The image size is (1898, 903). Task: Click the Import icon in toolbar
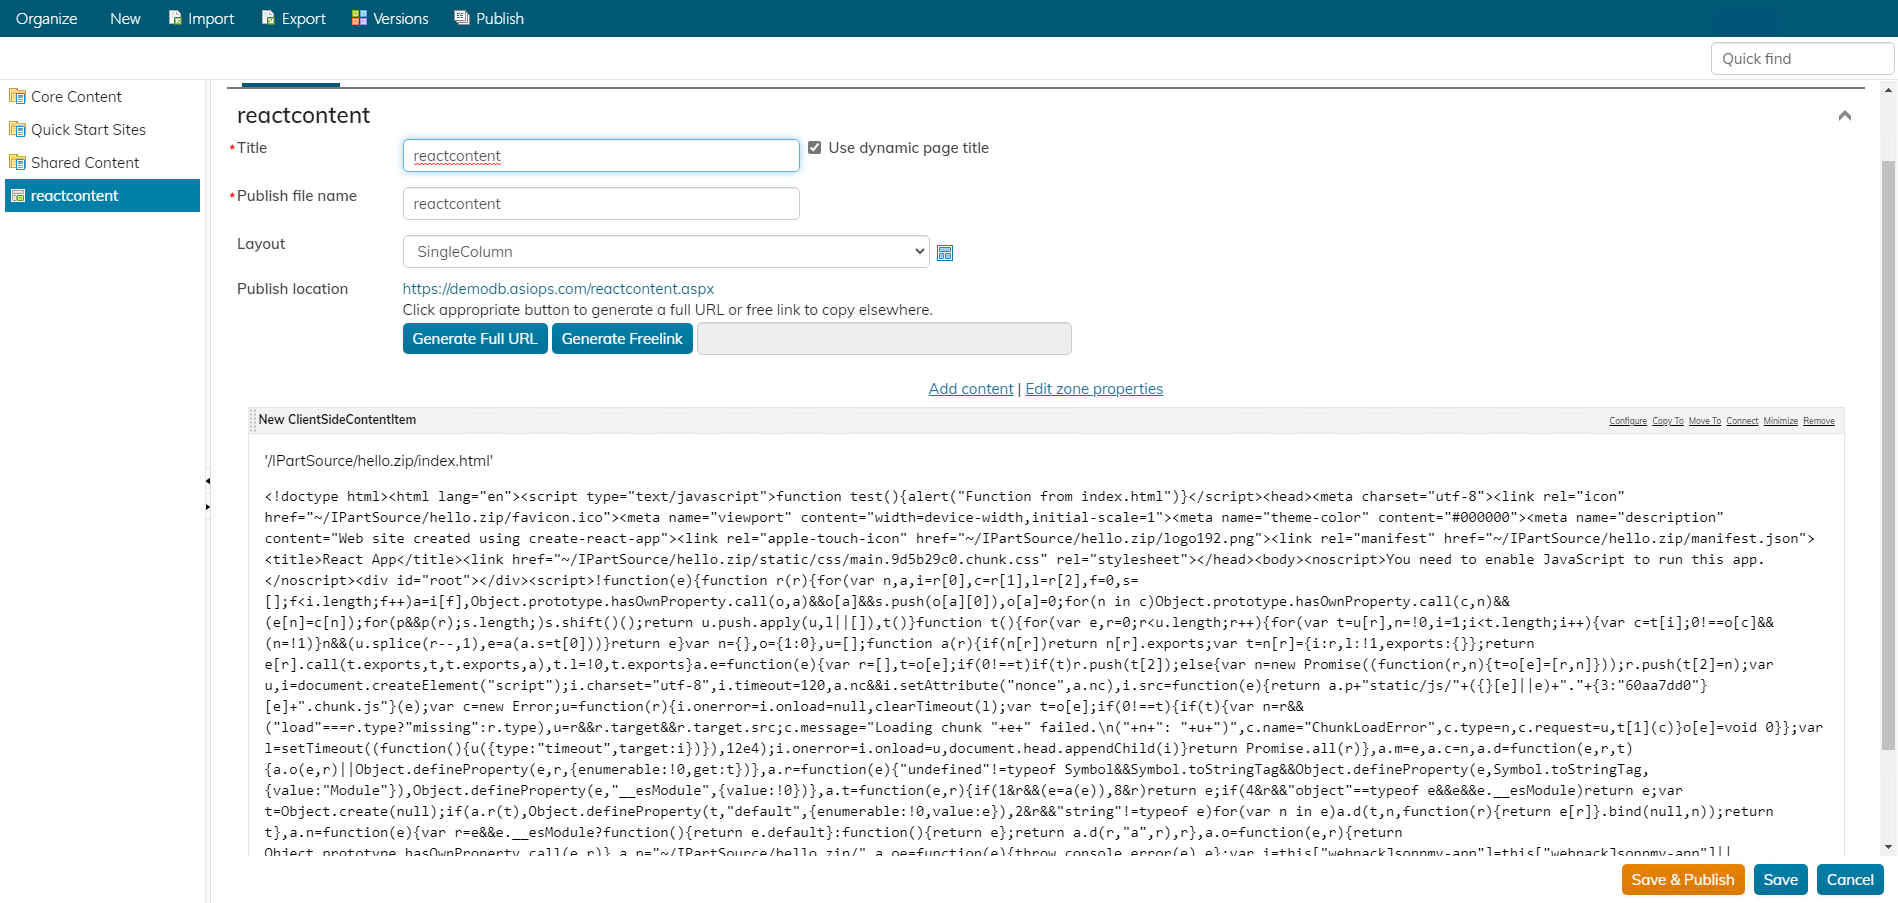pos(175,18)
